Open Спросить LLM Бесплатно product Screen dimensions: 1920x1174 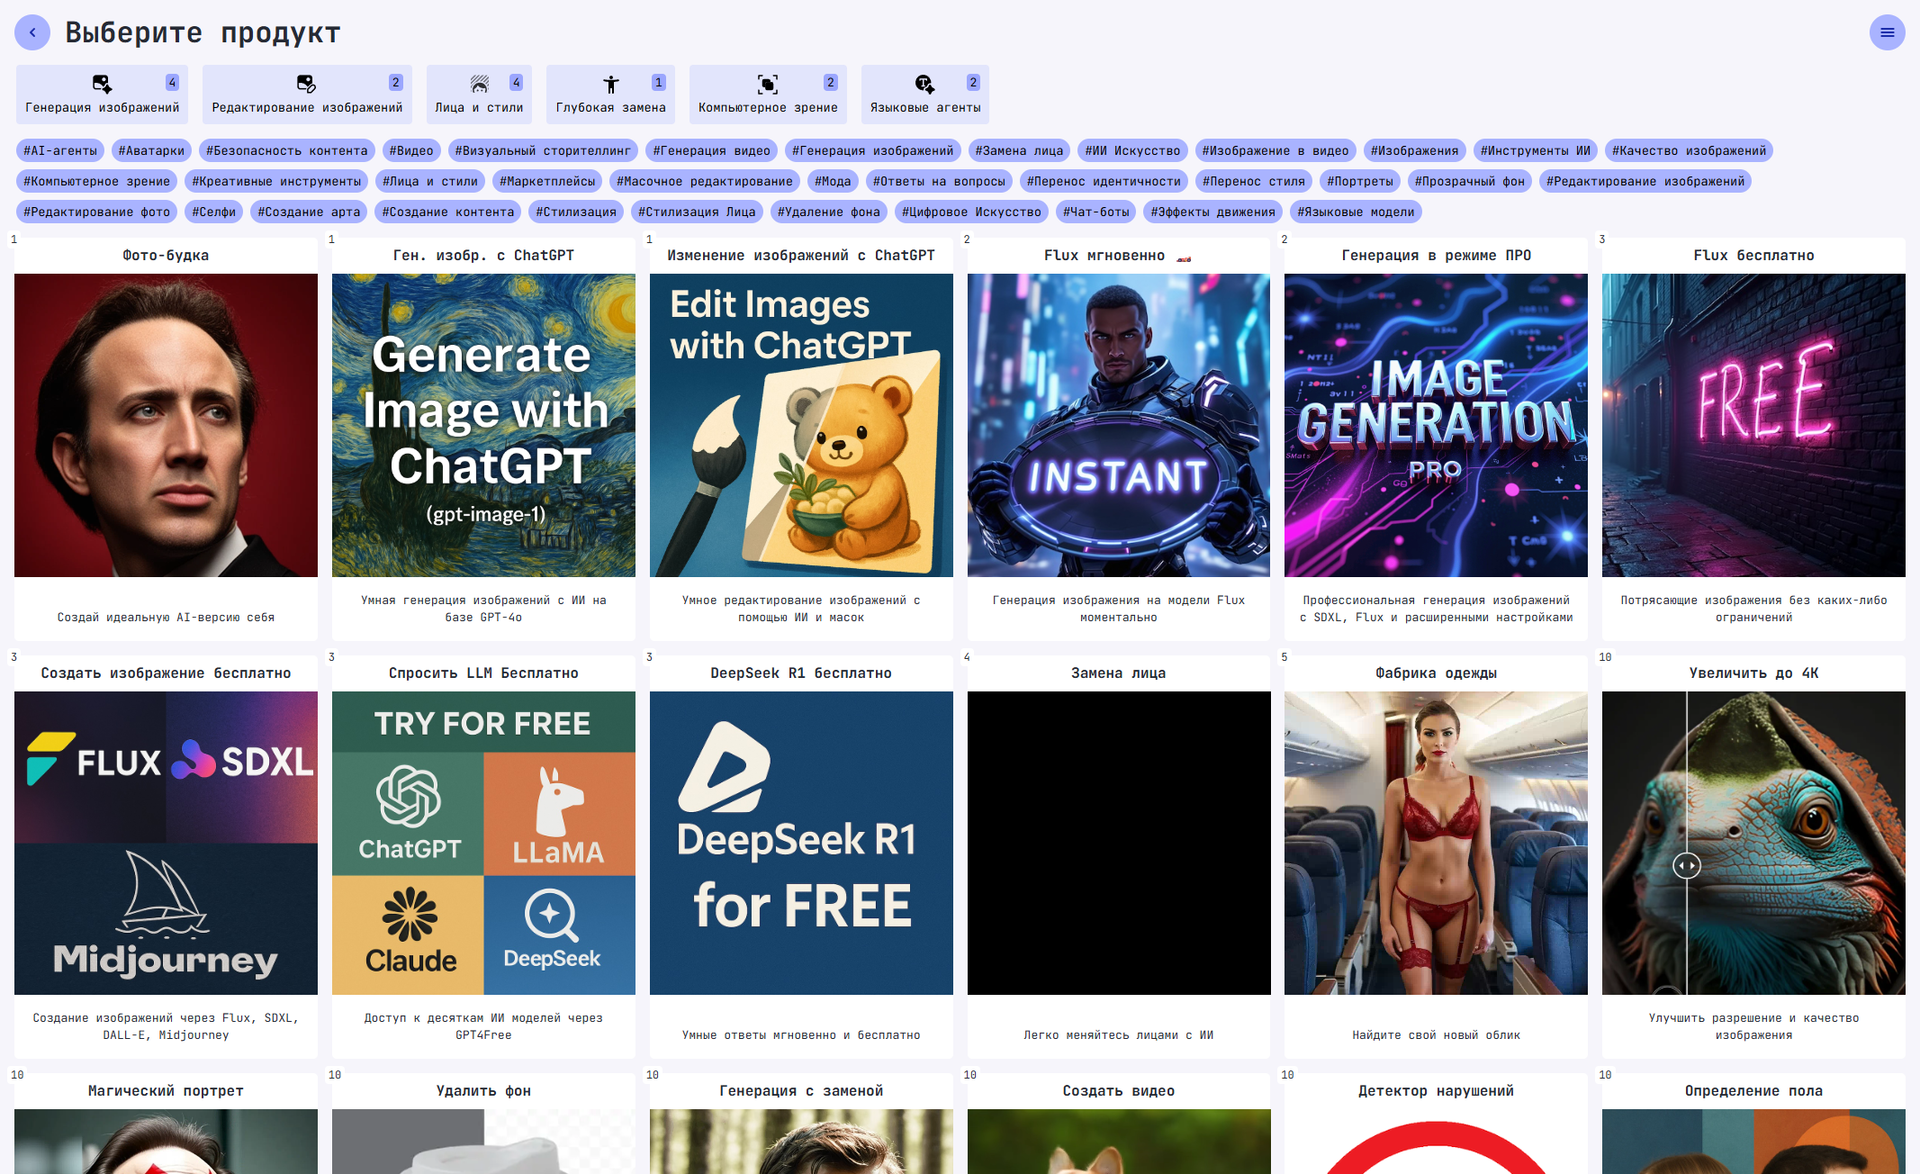483,857
